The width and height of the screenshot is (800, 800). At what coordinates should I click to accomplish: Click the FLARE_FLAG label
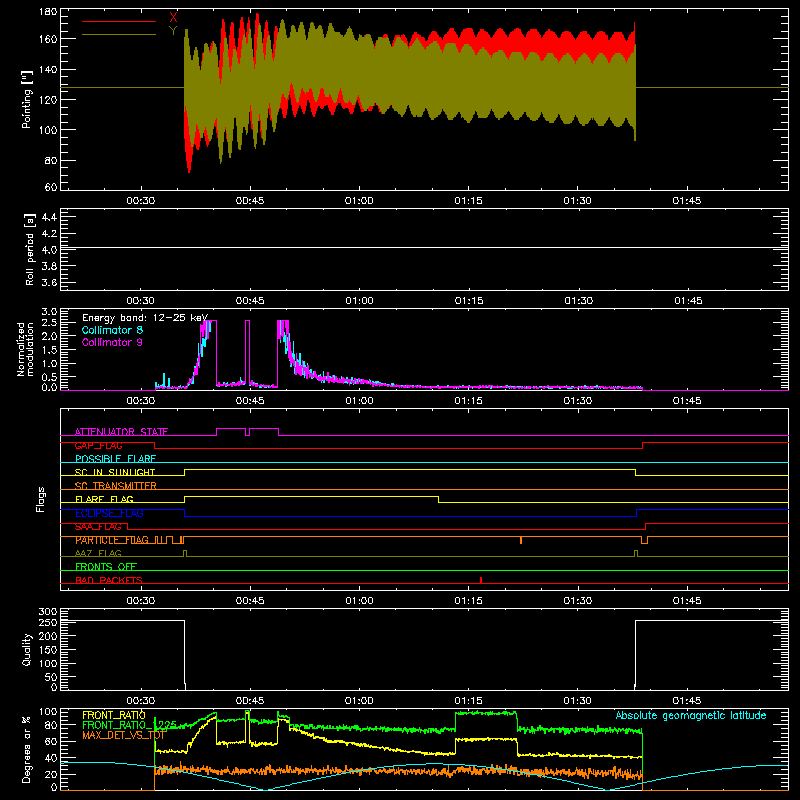[104, 499]
